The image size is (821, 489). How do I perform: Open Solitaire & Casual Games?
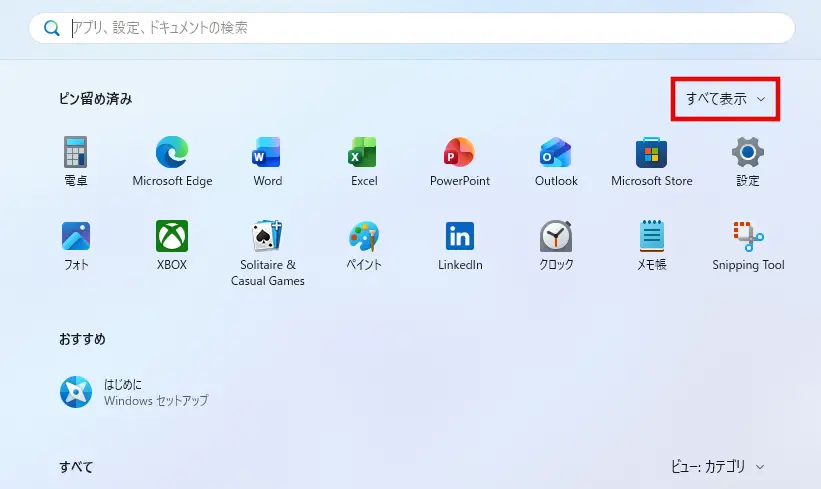tap(268, 236)
